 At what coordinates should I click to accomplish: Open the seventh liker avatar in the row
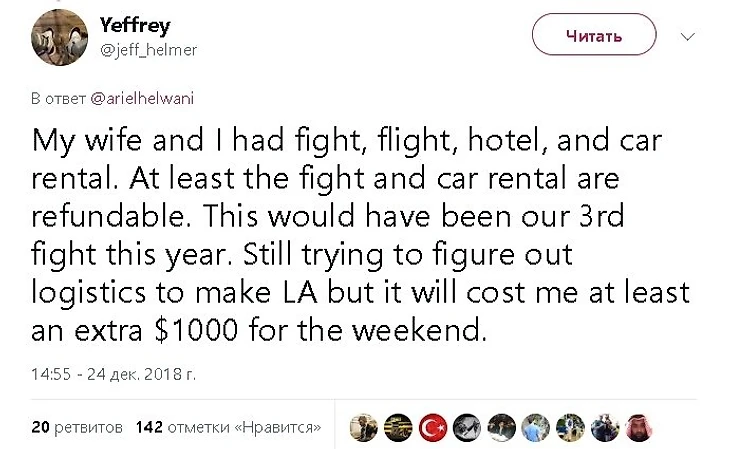click(x=570, y=427)
